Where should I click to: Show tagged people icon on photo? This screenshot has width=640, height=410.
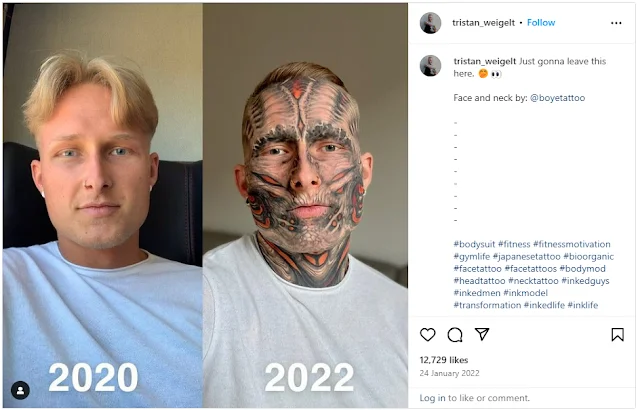tap(20, 390)
